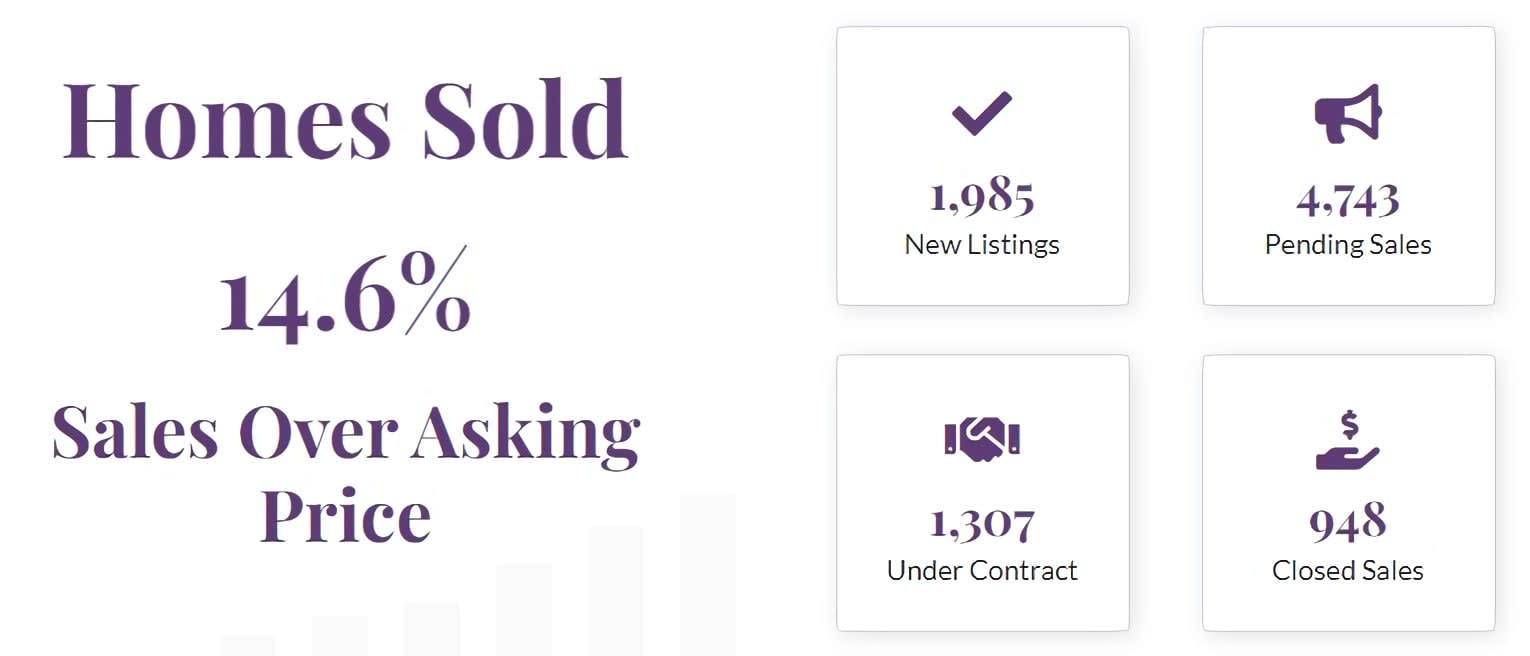Click the shortest faint background chart bar

(x=248, y=646)
